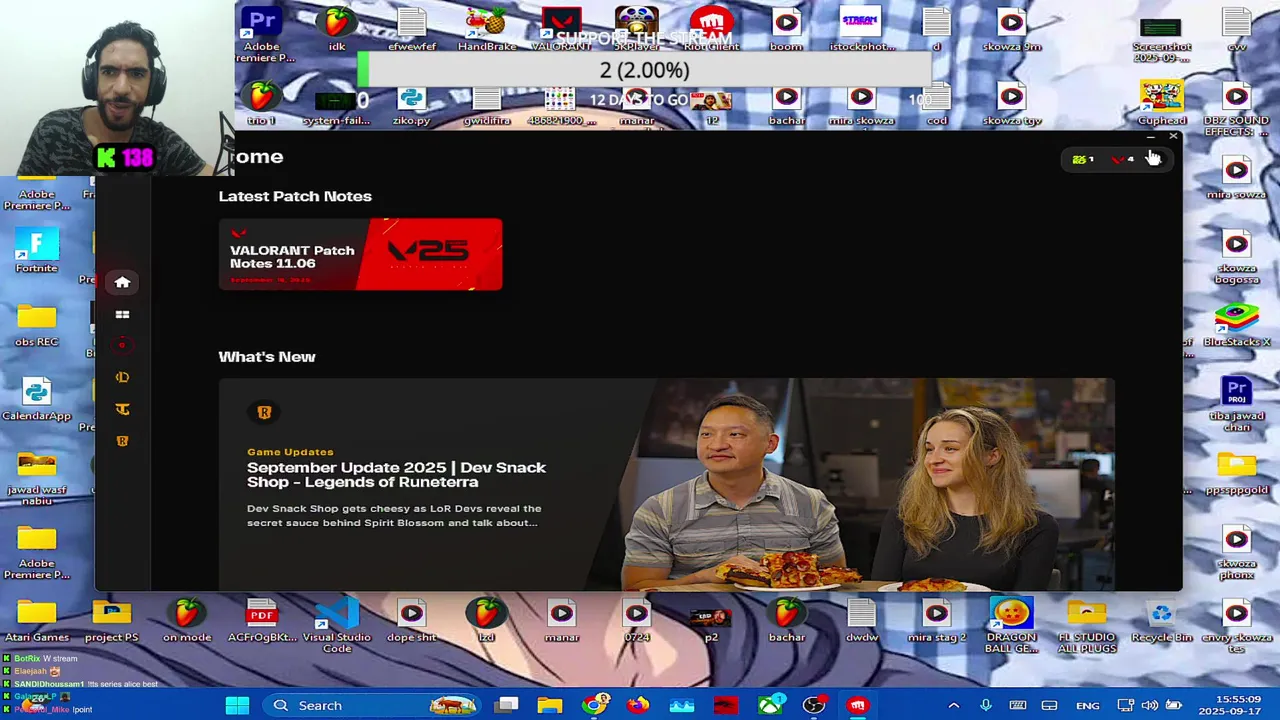Viewport: 1280px width, 720px height.
Task: Open the VALORANT Patch Notes 11.06 card
Action: point(360,254)
